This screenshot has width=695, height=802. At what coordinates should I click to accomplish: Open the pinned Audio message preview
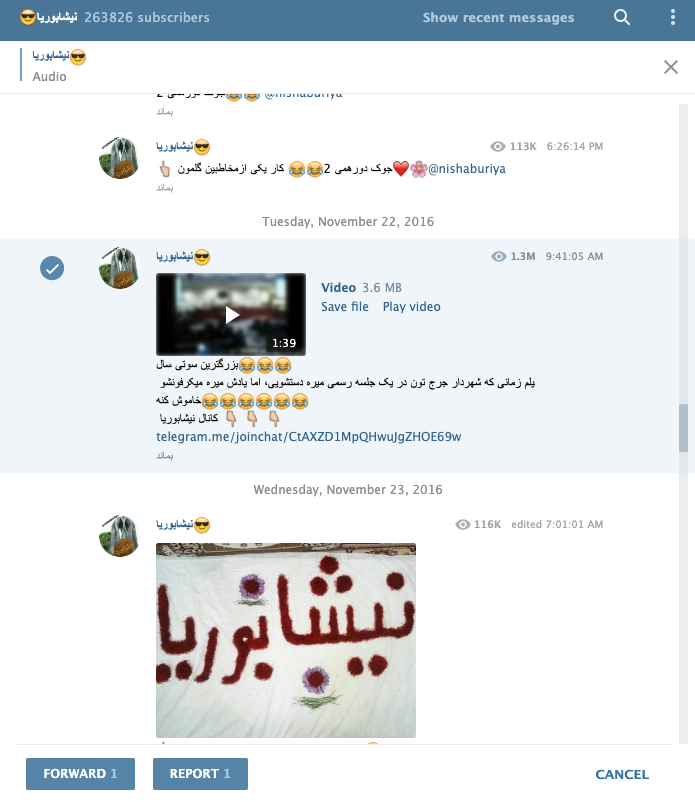[x=59, y=66]
